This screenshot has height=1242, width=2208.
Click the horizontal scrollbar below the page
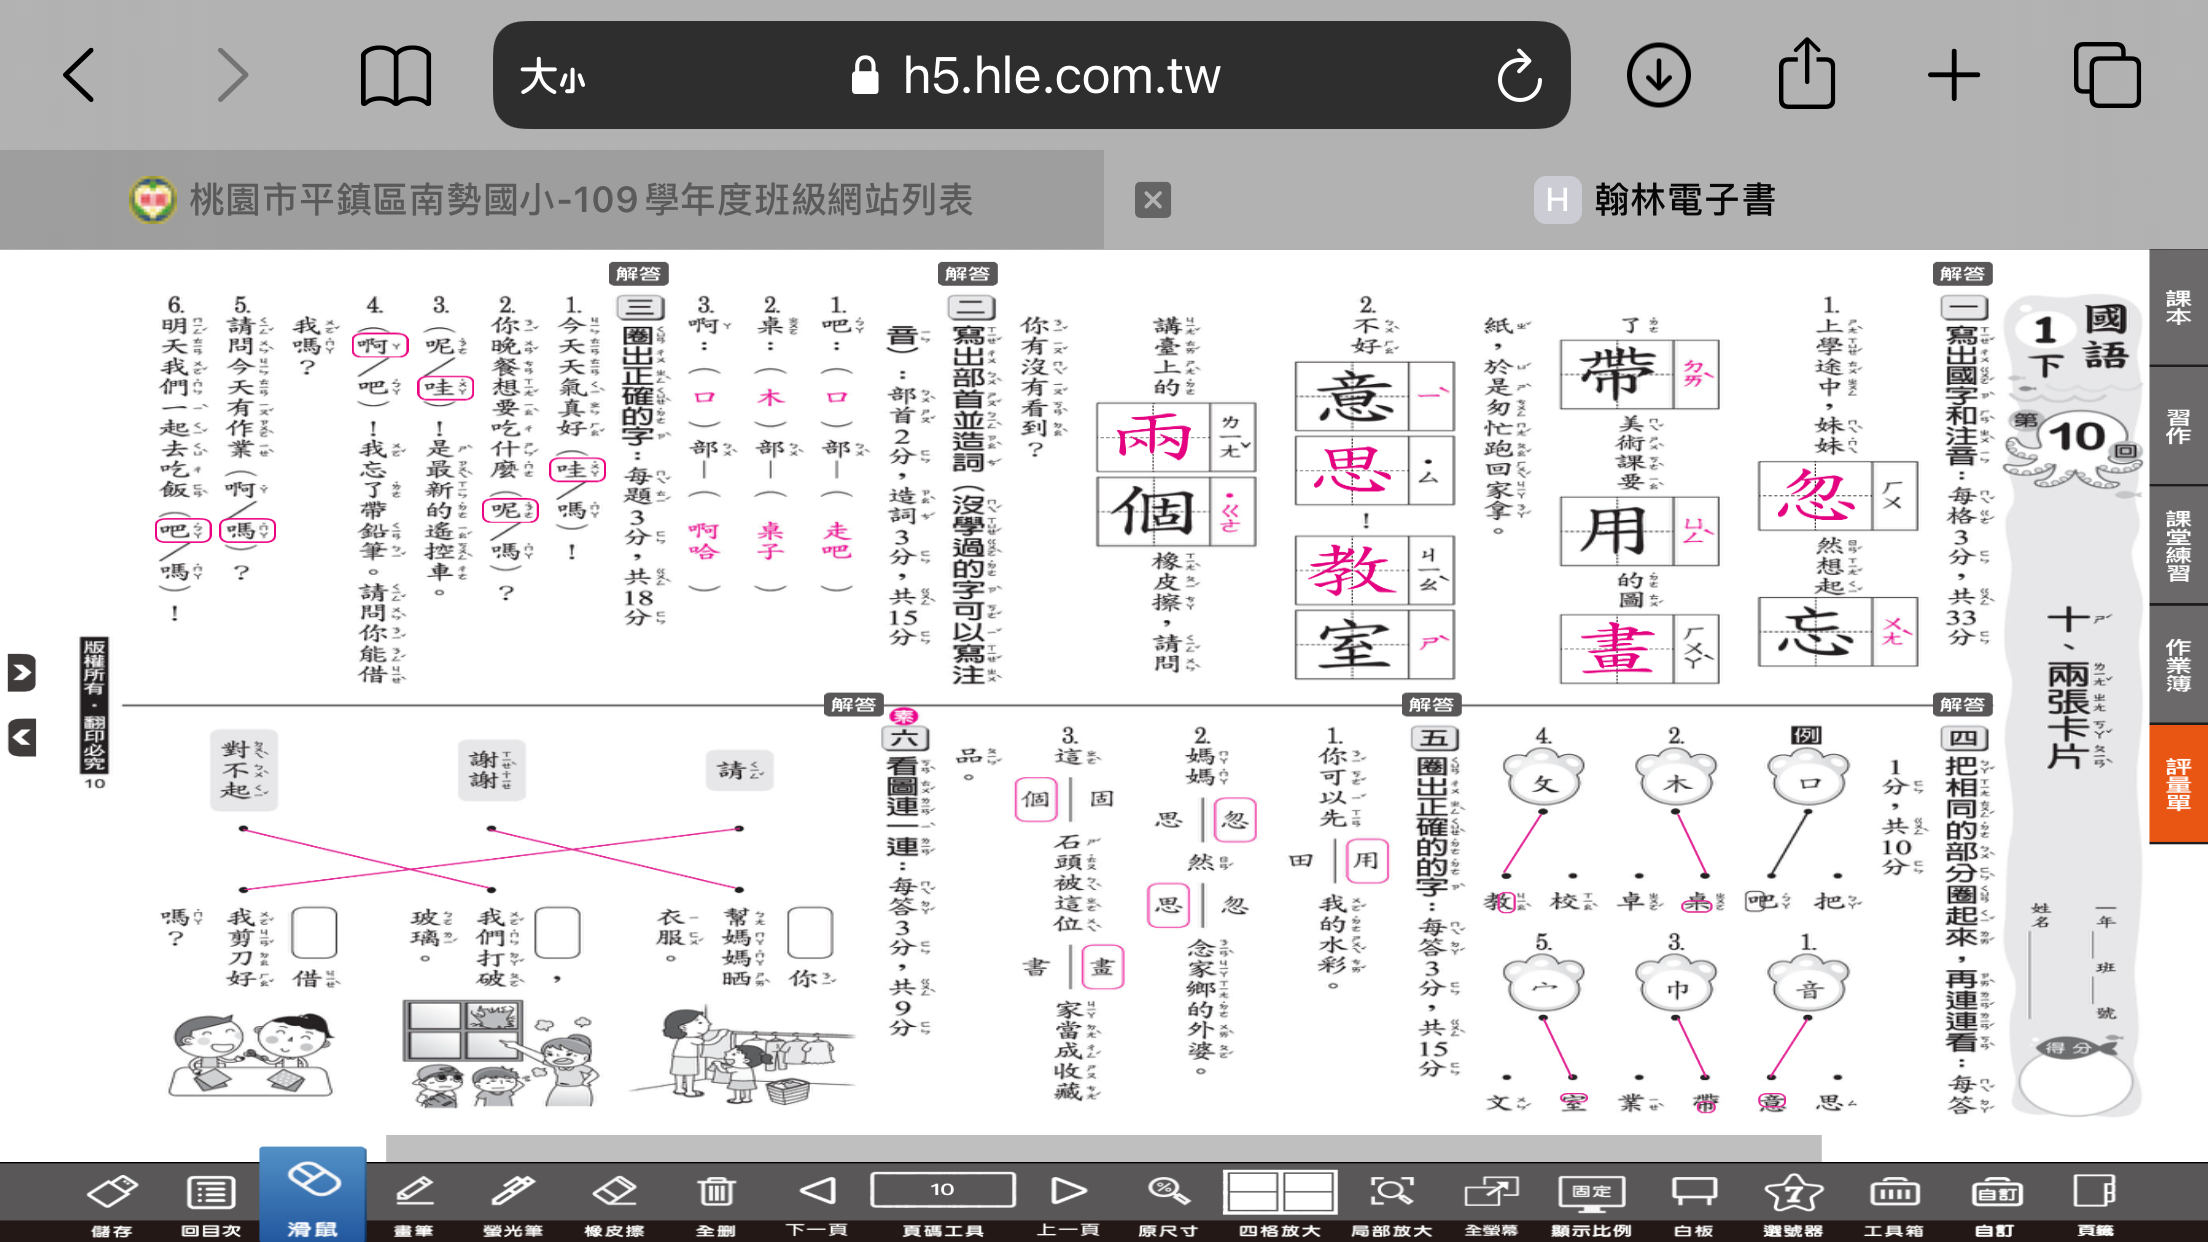tap(1103, 1147)
